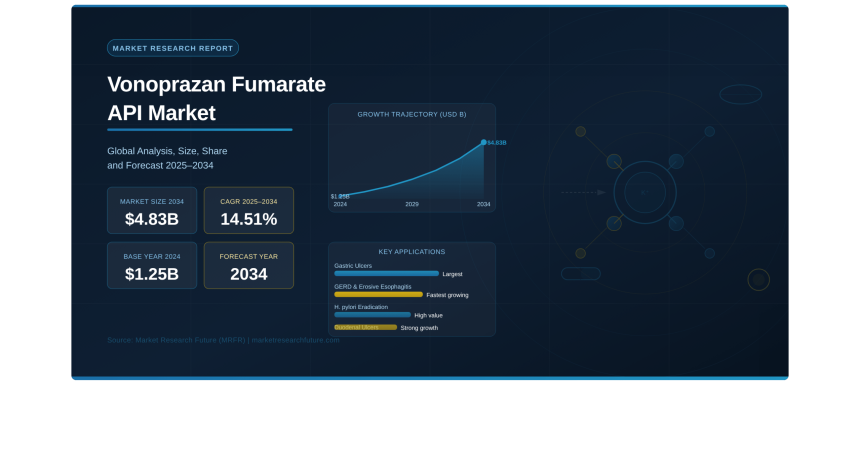Click the $4.83B endpoint on growth chart
860x459 pixels.
pos(484,142)
